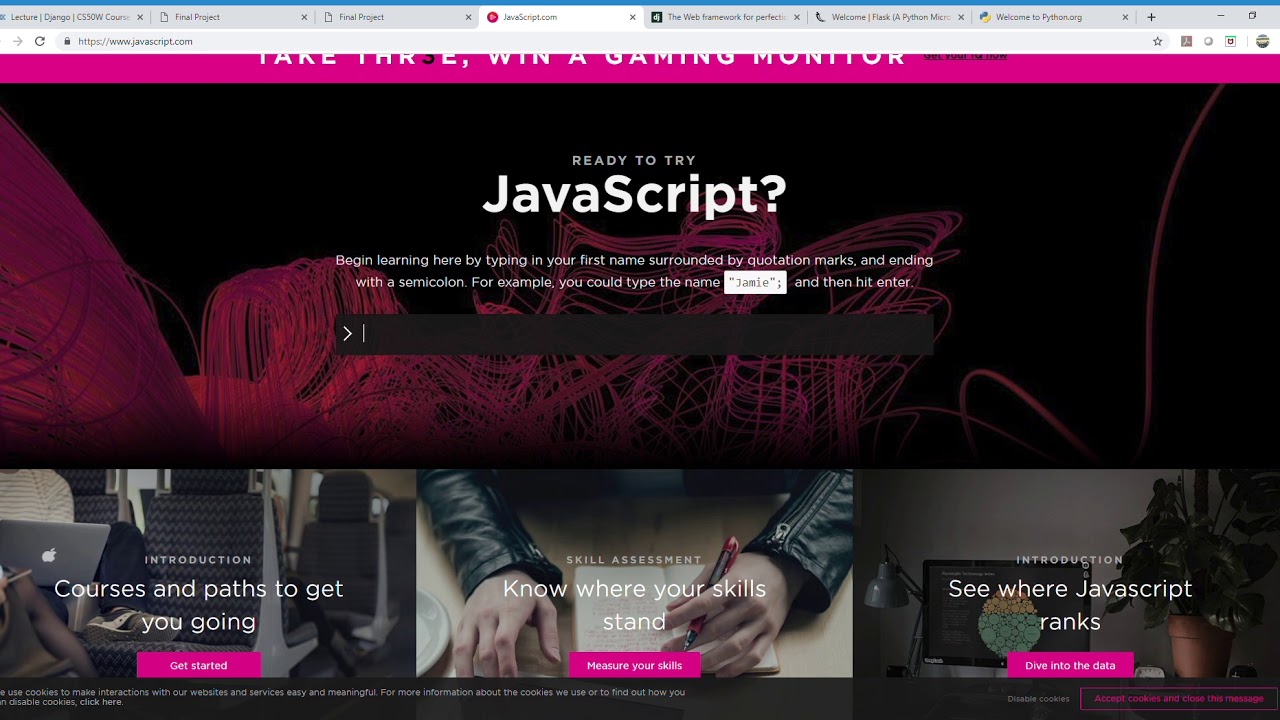Viewport: 1280px width, 720px height.
Task: Switch to the Flask Welcome tab
Action: click(888, 17)
